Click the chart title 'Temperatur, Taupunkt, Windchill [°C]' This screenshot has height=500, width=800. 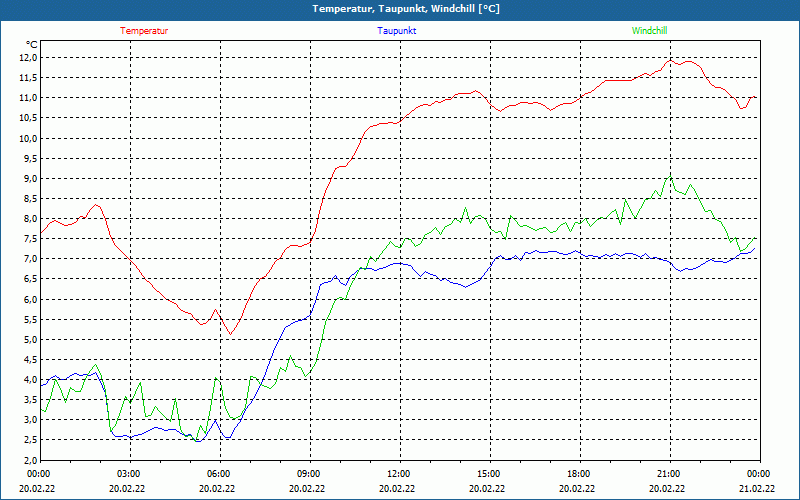point(406,9)
